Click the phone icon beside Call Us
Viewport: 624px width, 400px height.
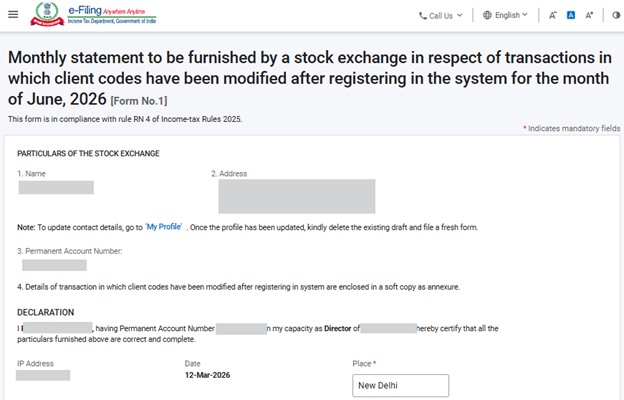[x=423, y=16]
